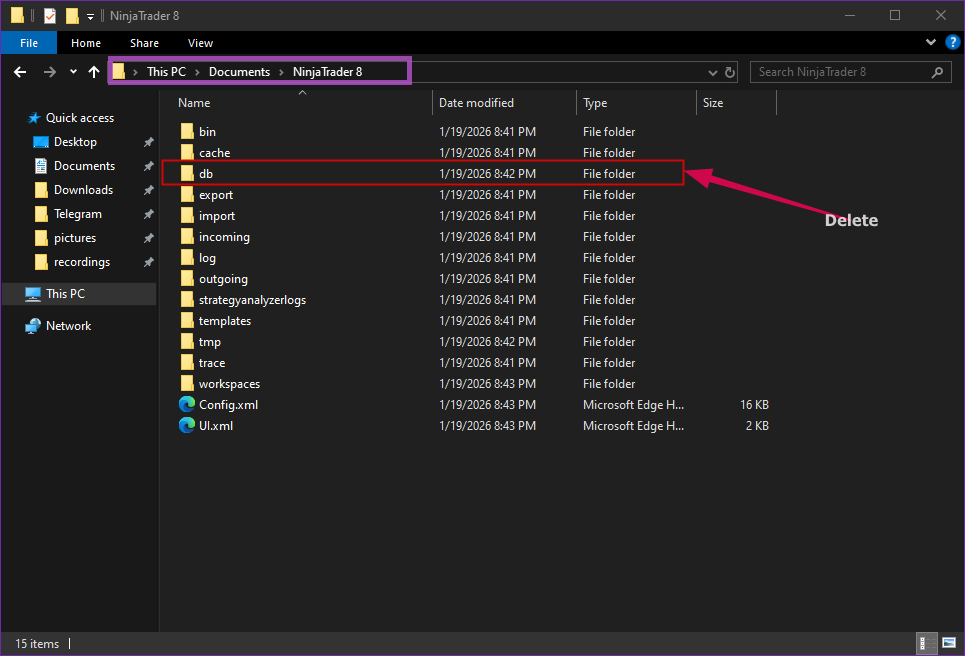Open the File menu
Viewport: 965px width, 656px height.
tap(29, 43)
